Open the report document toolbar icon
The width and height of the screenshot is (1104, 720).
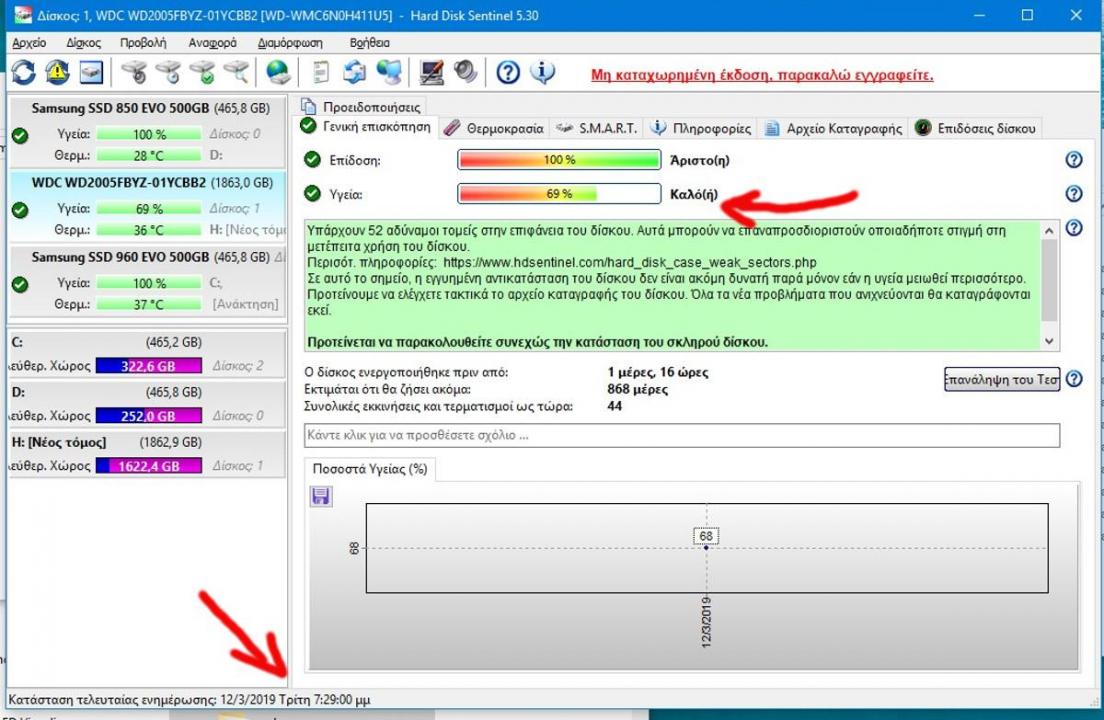tap(320, 72)
